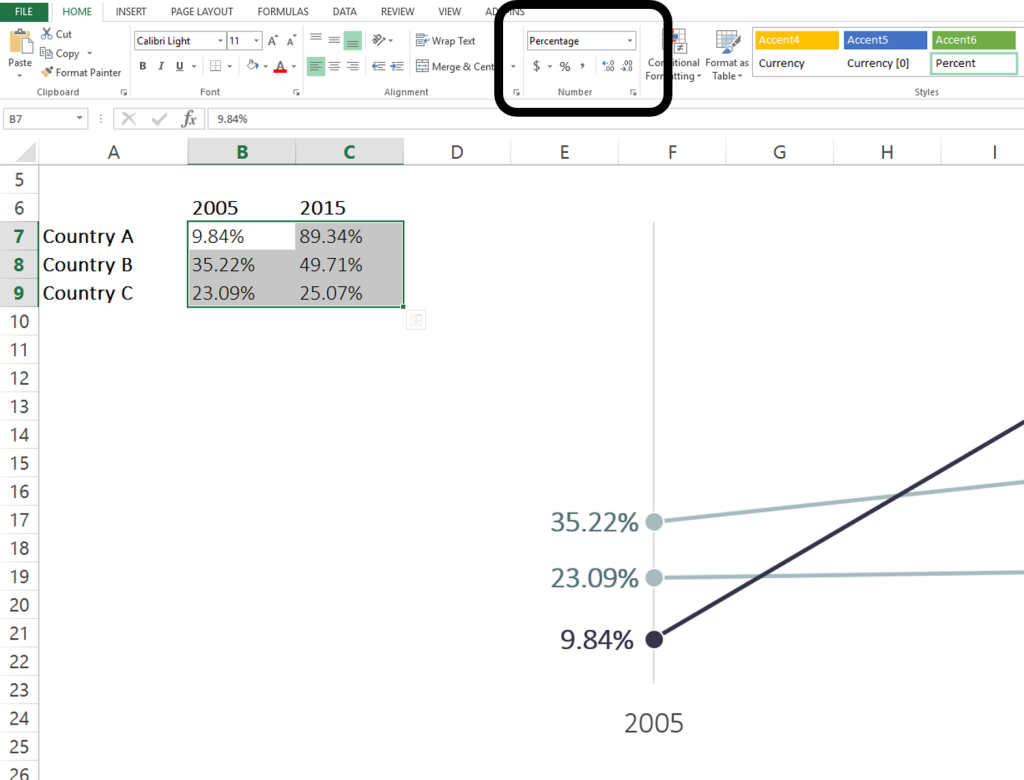Apply the Accent6 cell style
Screen dimensions: 1024x780
coord(974,40)
